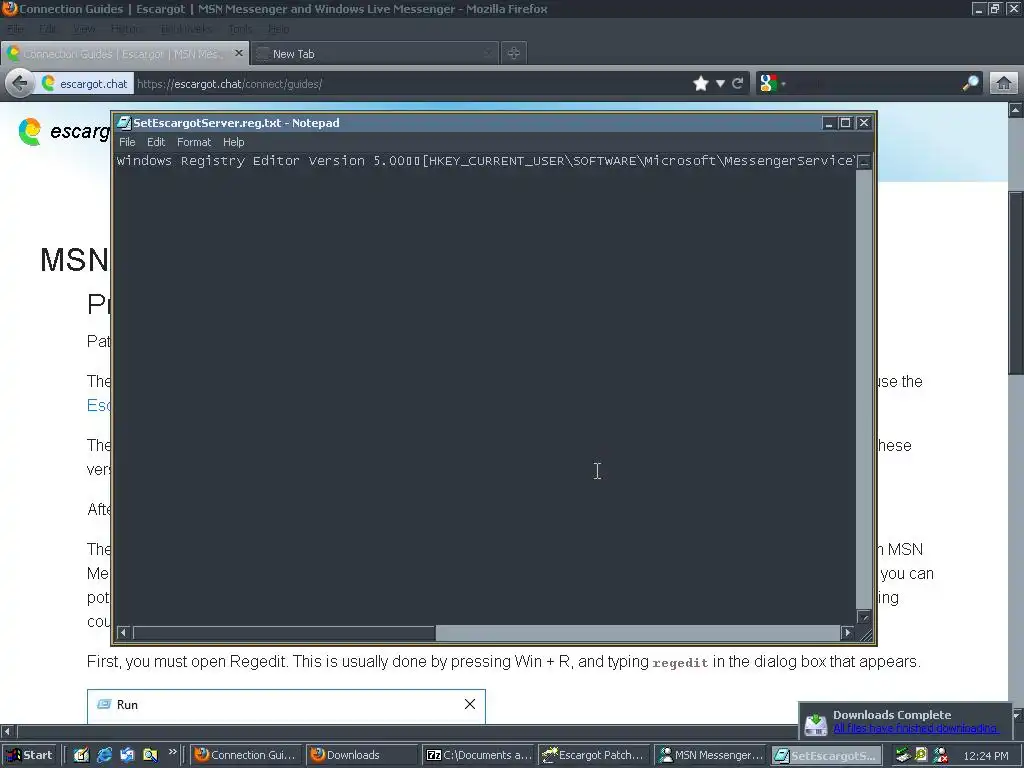Click the Notepad title bar icon

[123, 123]
